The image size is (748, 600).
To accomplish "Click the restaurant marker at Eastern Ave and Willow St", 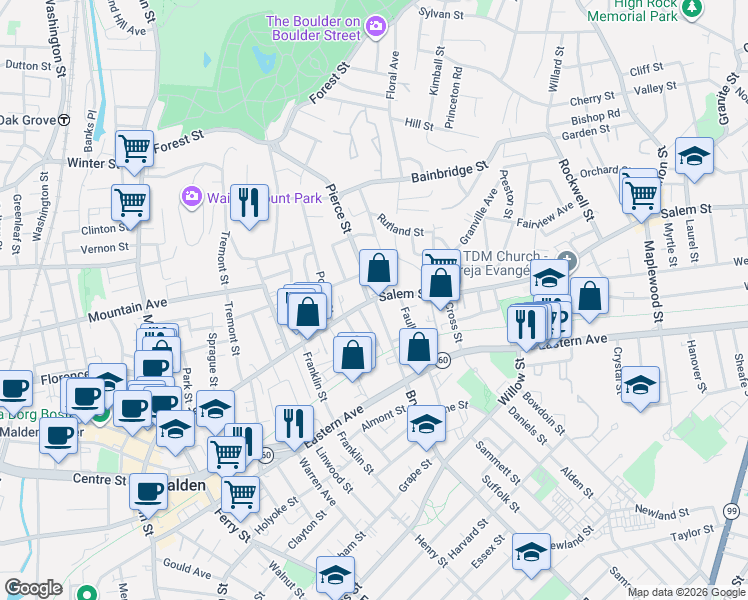I will pyautogui.click(x=527, y=326).
